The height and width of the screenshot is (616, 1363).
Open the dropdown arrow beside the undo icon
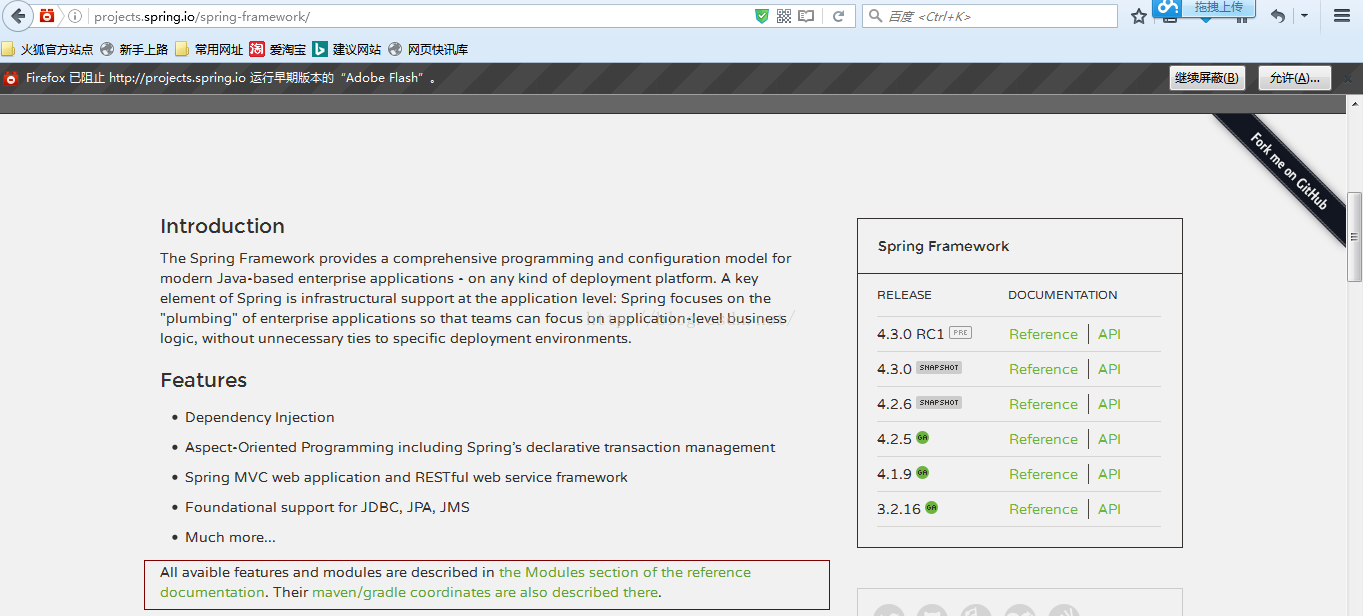point(1304,16)
